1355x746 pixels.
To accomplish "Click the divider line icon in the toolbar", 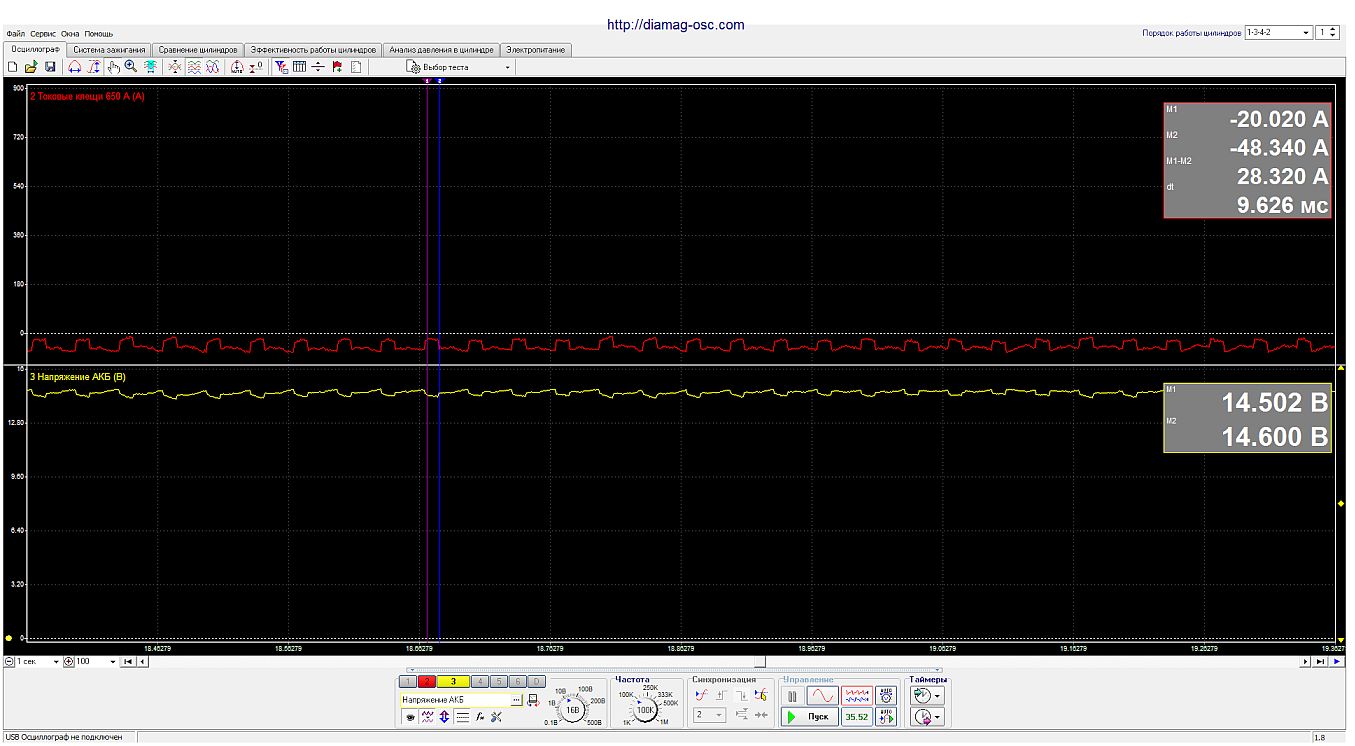I will [x=318, y=67].
